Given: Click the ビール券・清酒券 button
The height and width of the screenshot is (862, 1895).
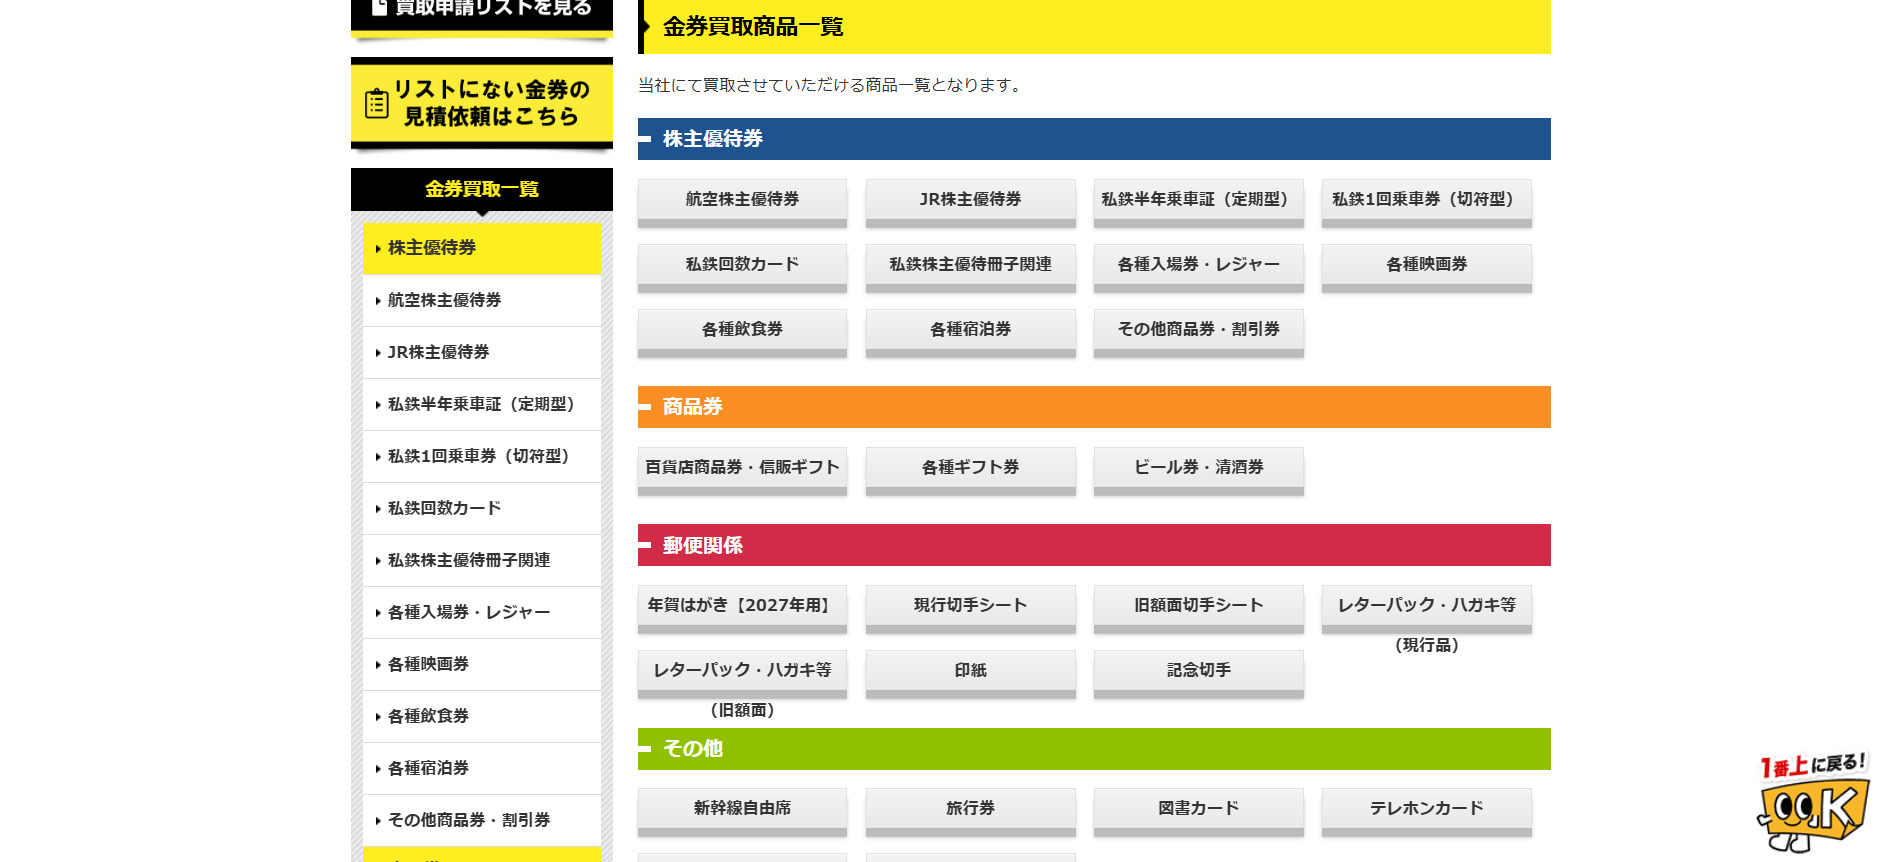Looking at the screenshot, I should pos(1198,471).
